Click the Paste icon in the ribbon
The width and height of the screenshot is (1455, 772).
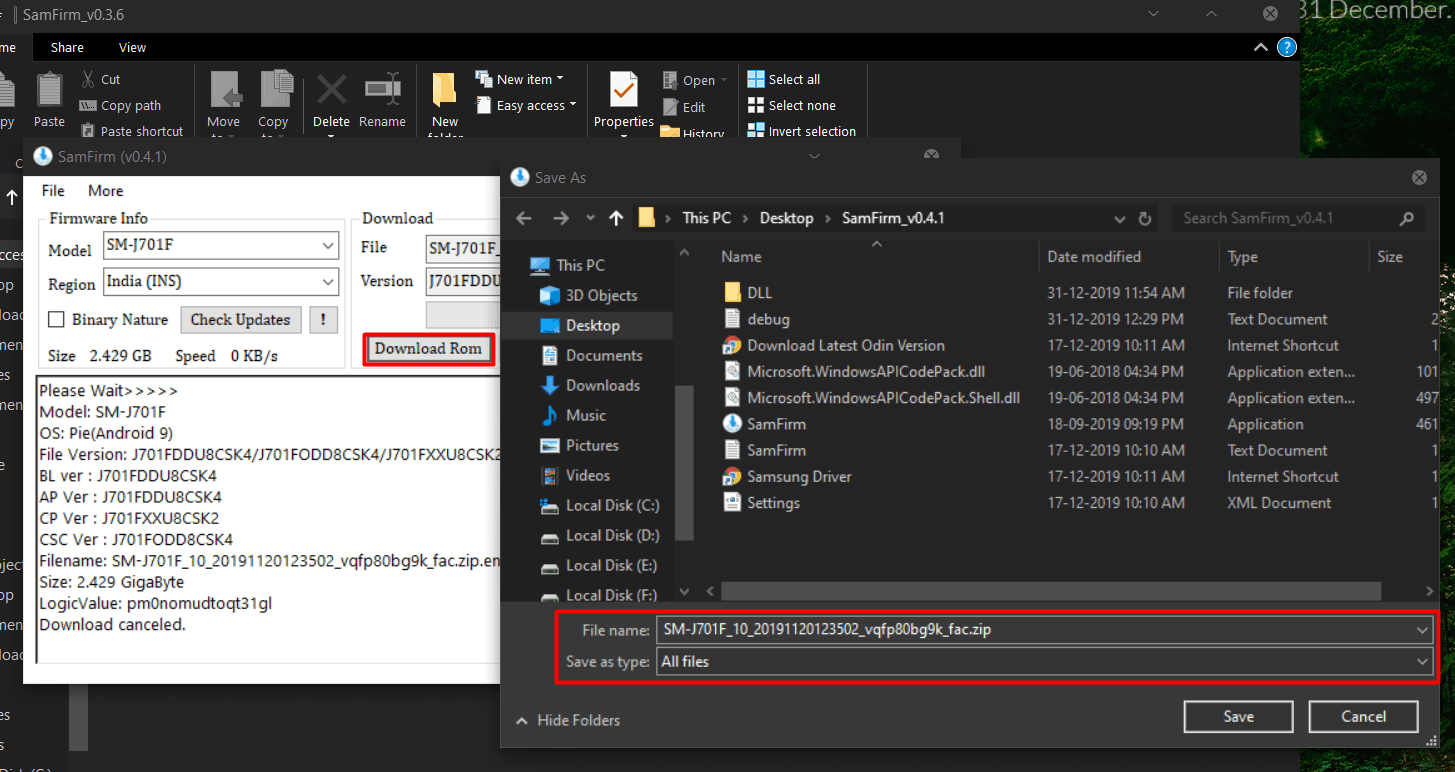point(49,98)
